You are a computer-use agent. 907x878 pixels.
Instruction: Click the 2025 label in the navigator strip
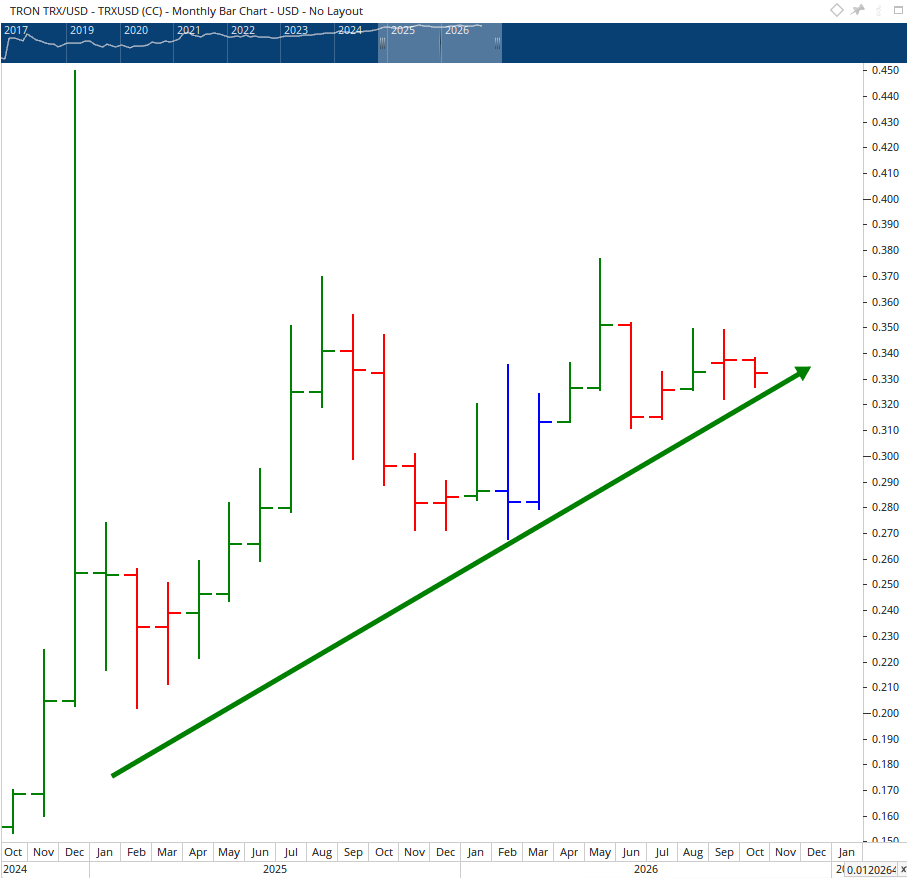pyautogui.click(x=403, y=30)
